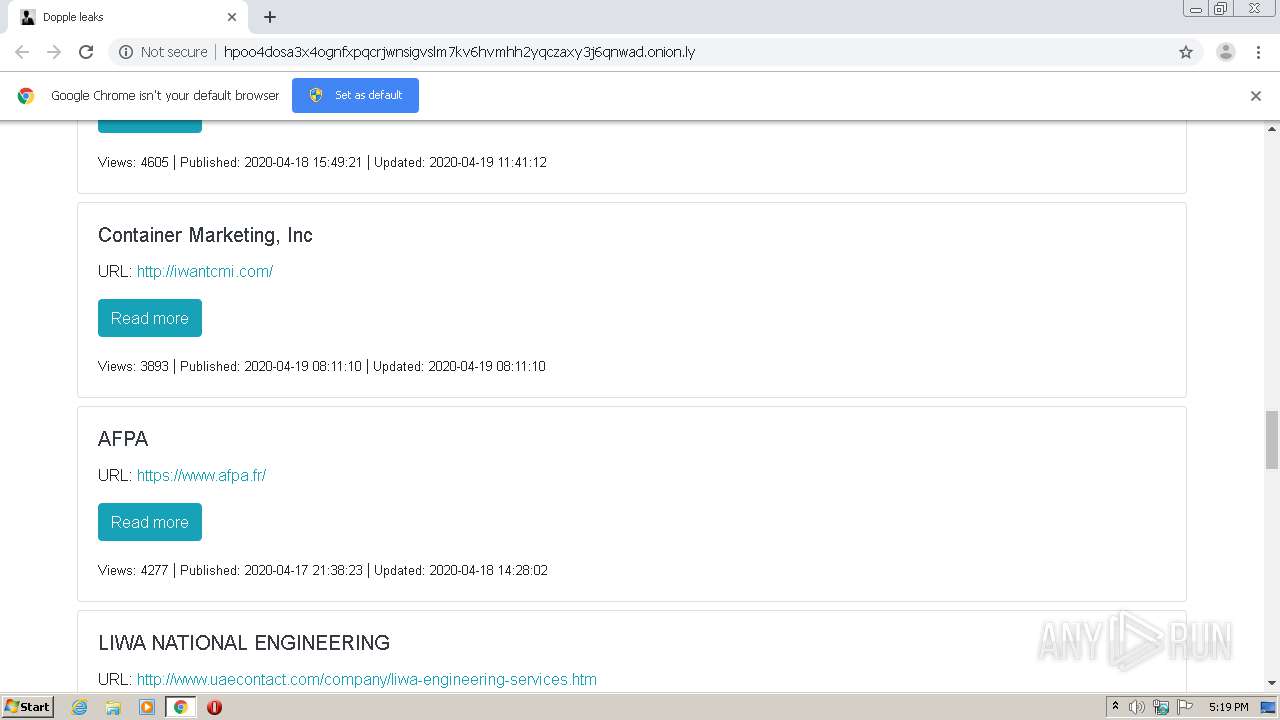1280x720 pixels.
Task: Reload the page with refresh icon
Action: (x=86, y=52)
